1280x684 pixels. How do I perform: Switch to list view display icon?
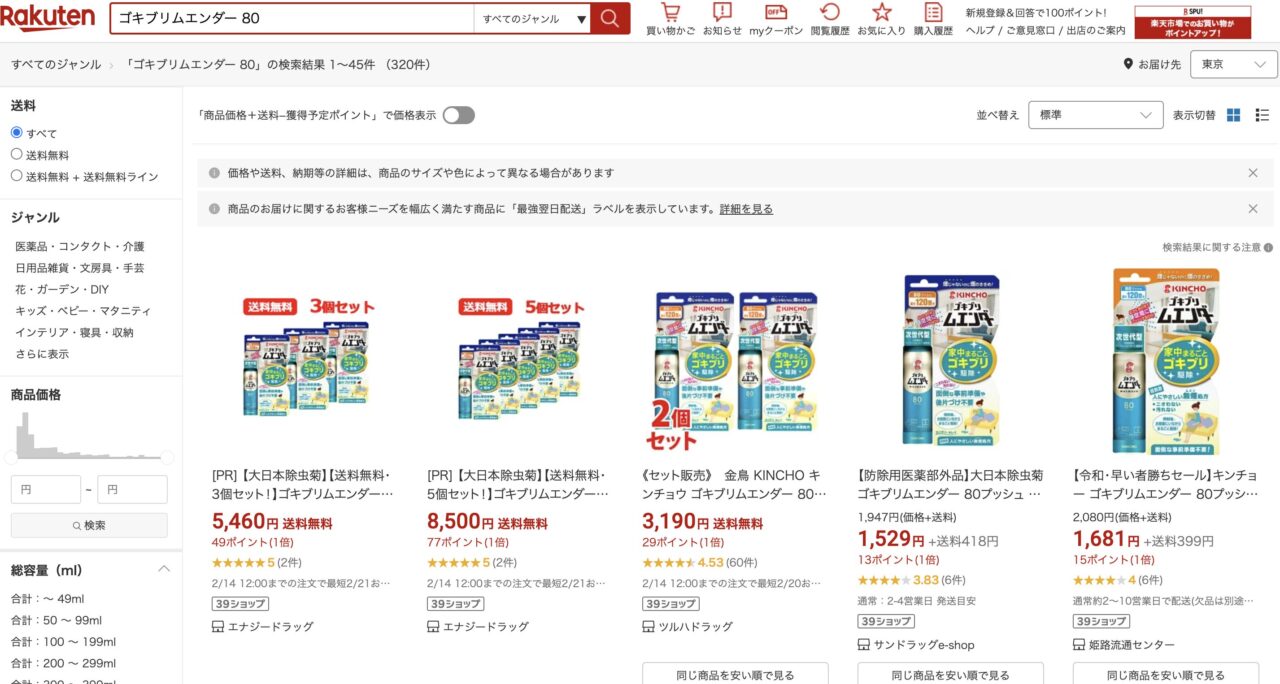click(x=1262, y=115)
